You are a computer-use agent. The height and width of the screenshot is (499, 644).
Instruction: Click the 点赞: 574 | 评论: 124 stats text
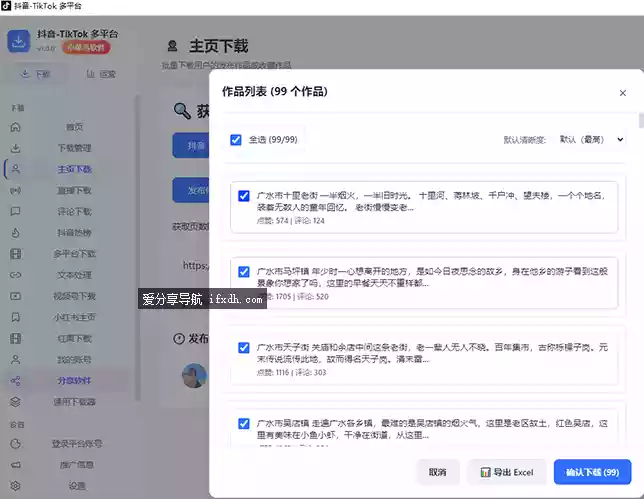click(x=291, y=221)
